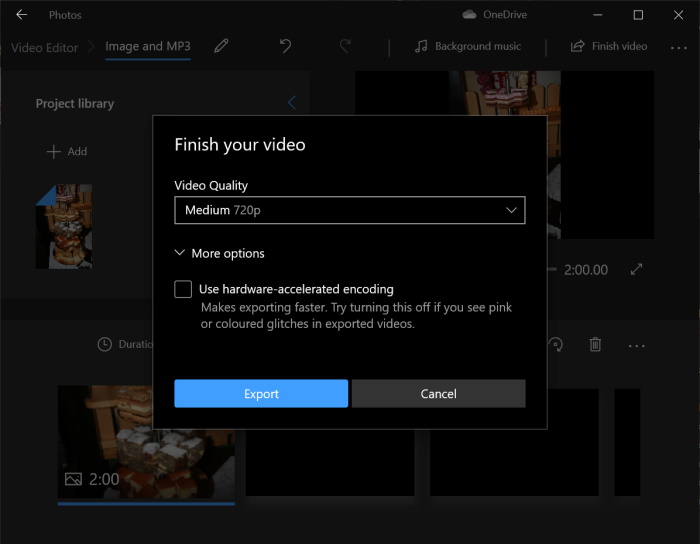Click the Undo arrow icon

click(x=285, y=46)
